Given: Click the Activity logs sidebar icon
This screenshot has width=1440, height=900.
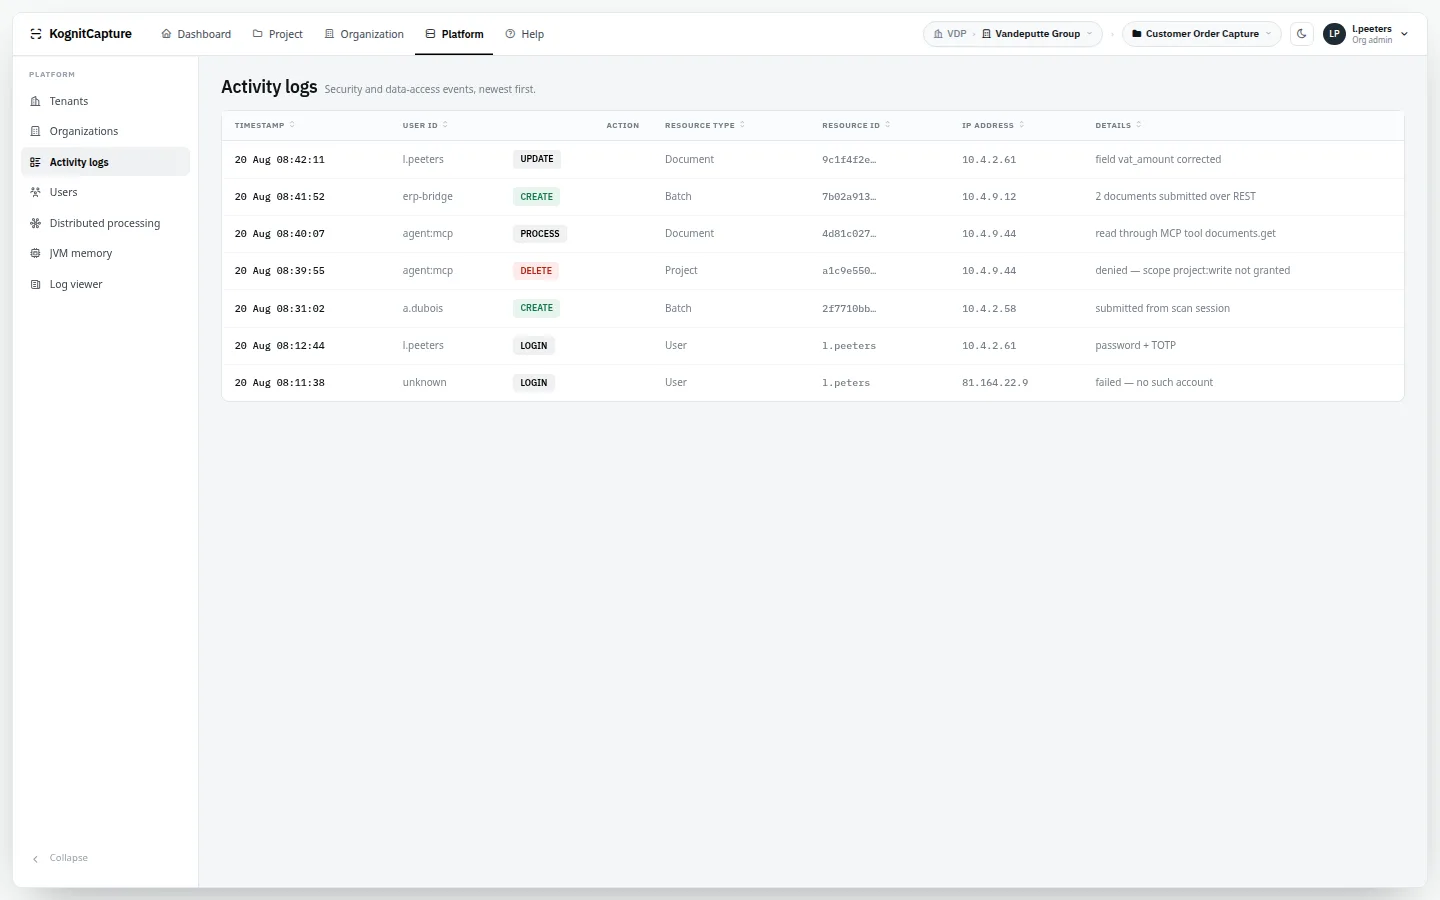Looking at the screenshot, I should (36, 162).
